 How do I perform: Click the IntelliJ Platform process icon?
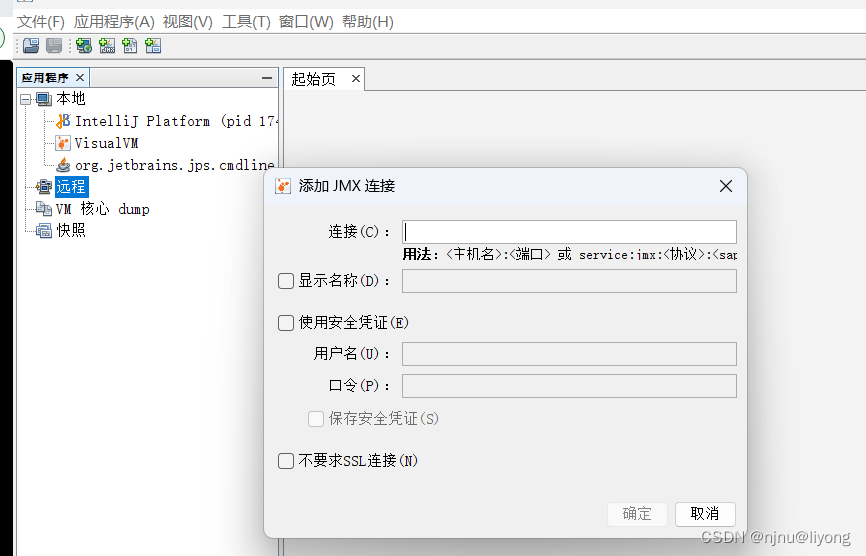[x=64, y=121]
